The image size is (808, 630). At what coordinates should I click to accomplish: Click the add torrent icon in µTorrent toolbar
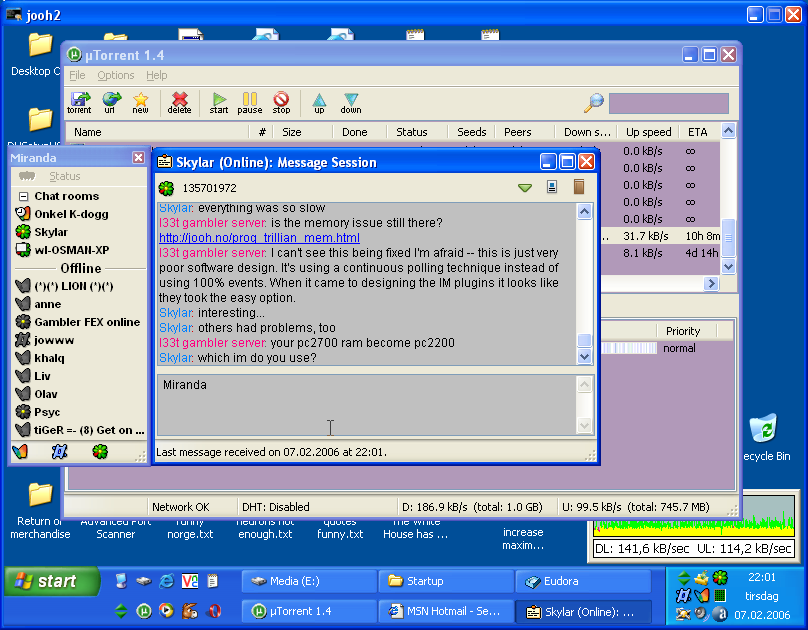click(79, 102)
